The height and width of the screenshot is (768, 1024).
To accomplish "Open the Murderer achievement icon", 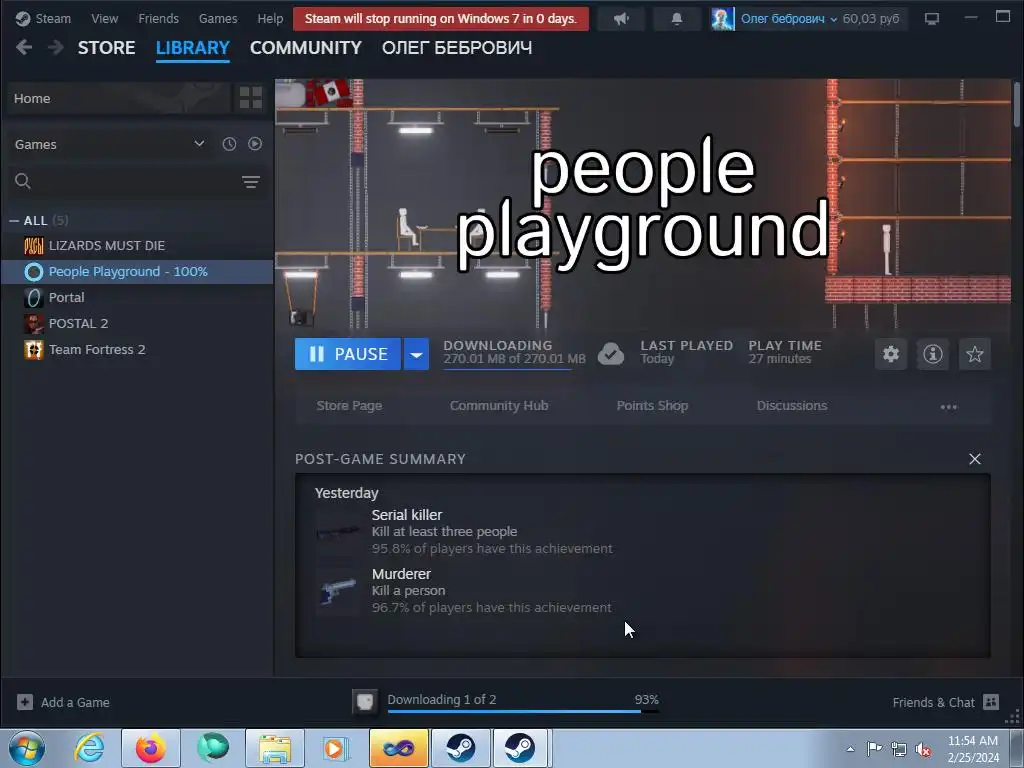I will click(x=337, y=592).
